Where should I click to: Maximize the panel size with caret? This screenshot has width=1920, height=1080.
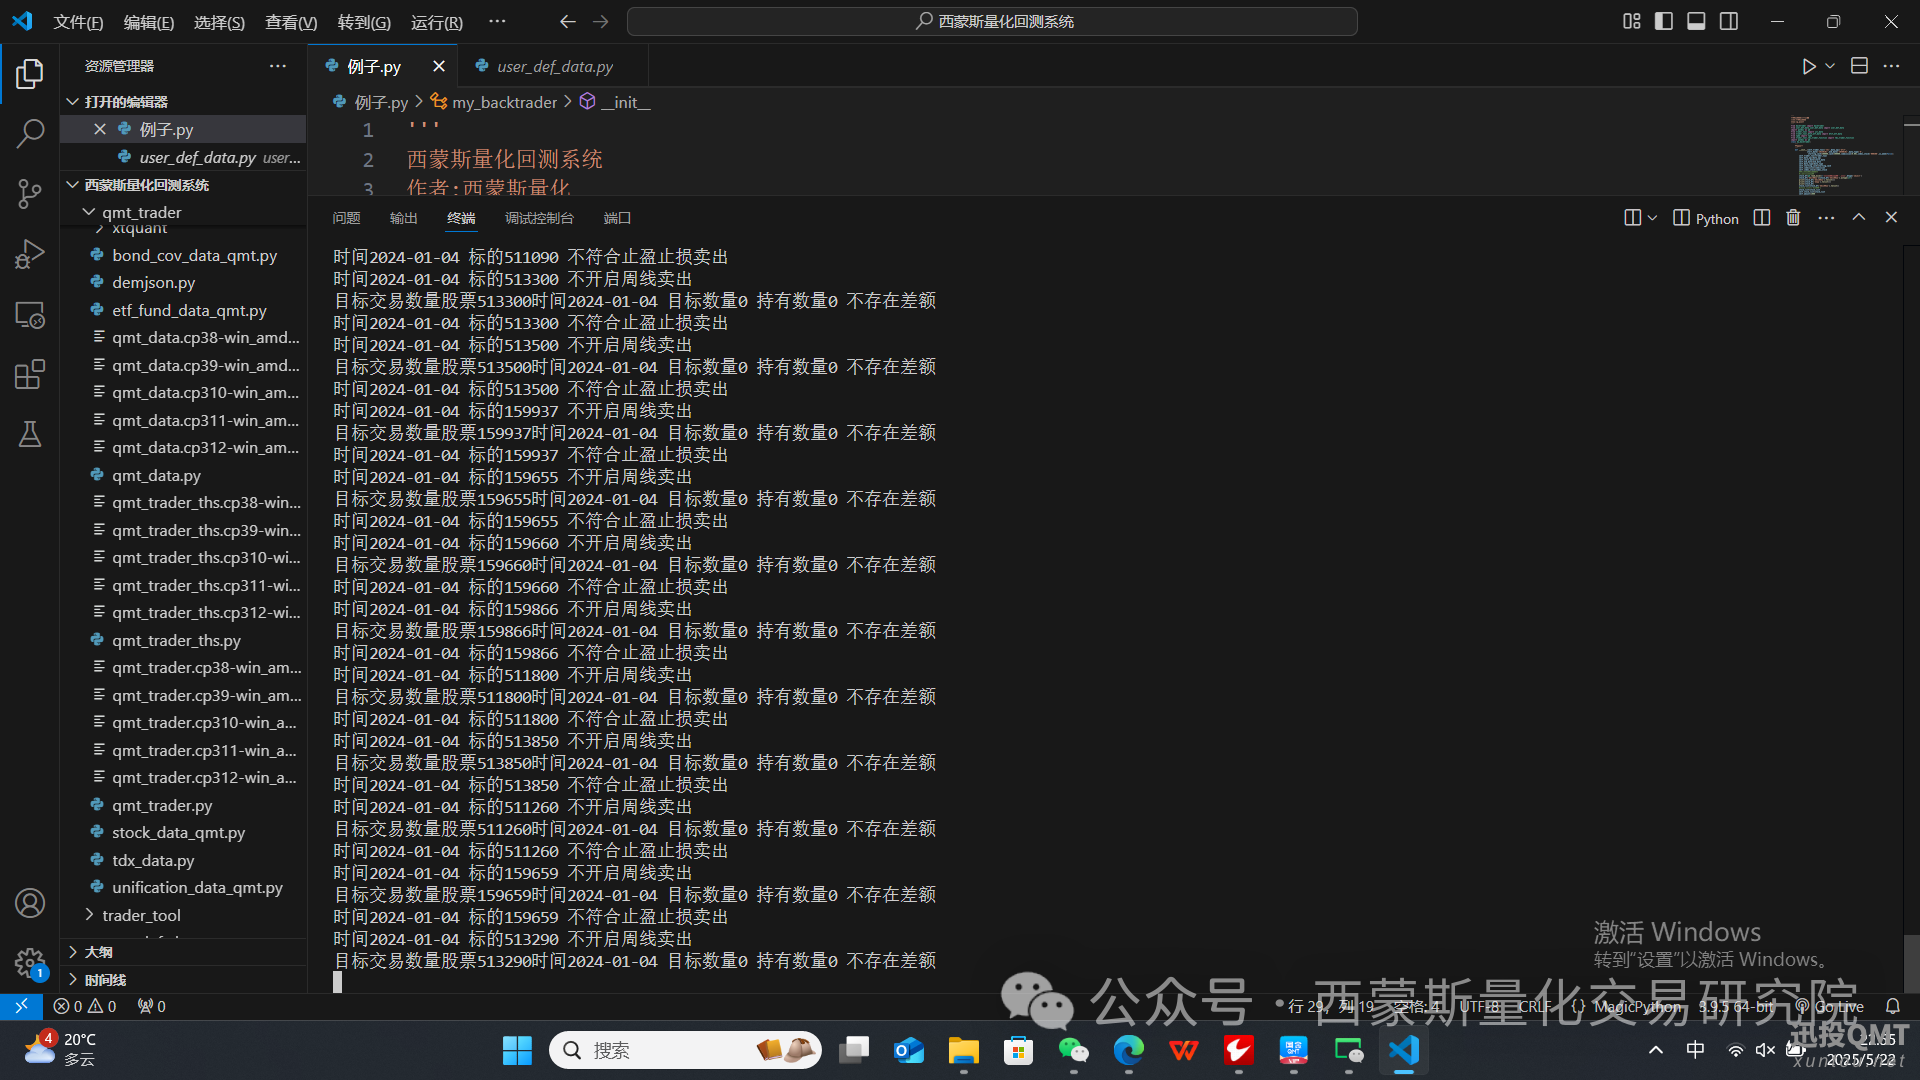pos(1859,218)
